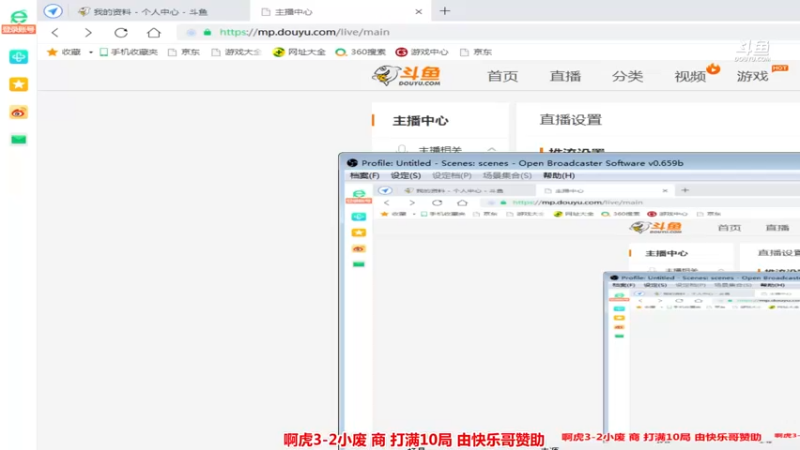Open 京东 bookmark after 游戏中心

tap(476, 52)
